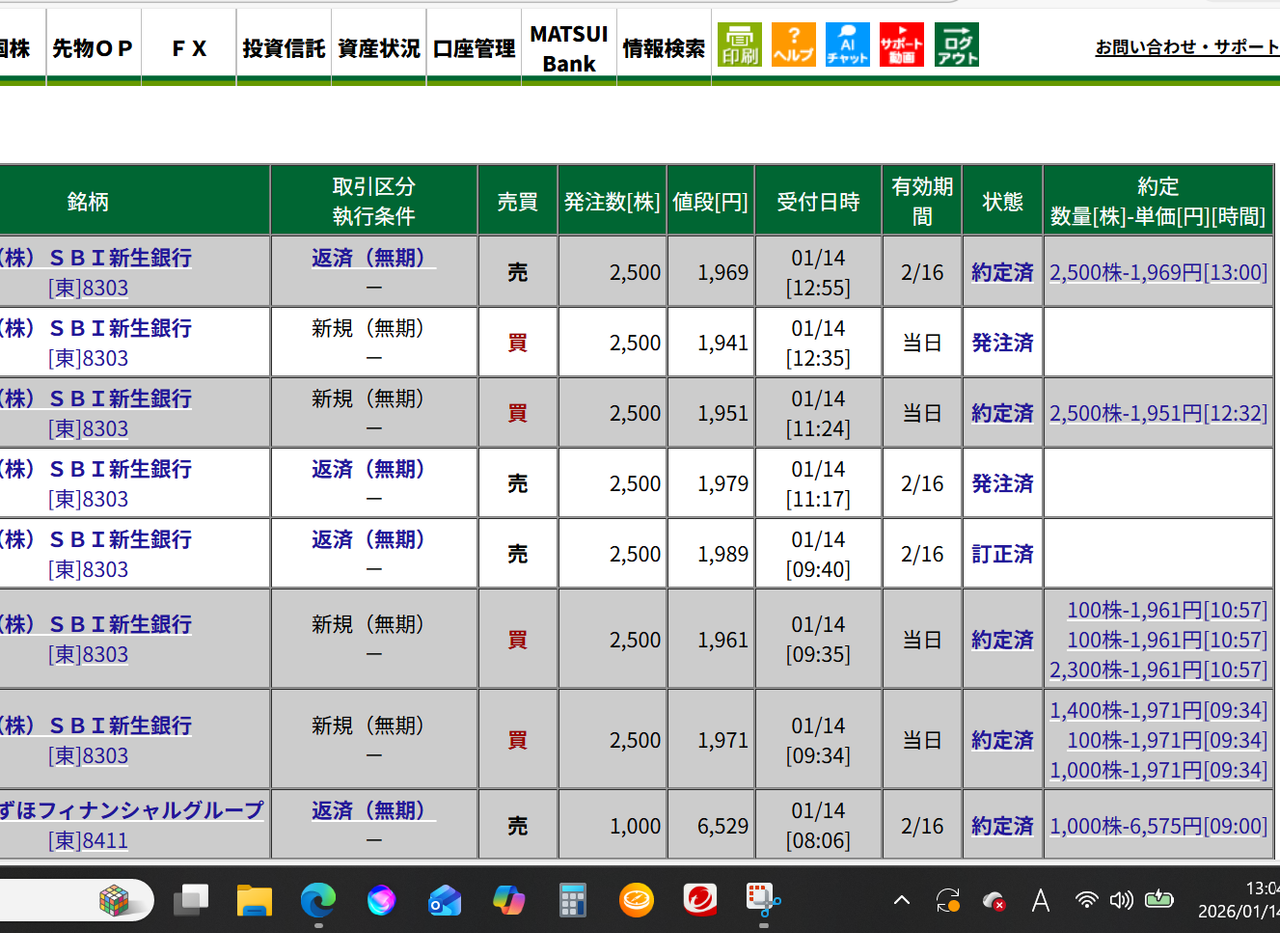Open the FX menu tab
Screen dimensions: 1280x933
pos(188,48)
